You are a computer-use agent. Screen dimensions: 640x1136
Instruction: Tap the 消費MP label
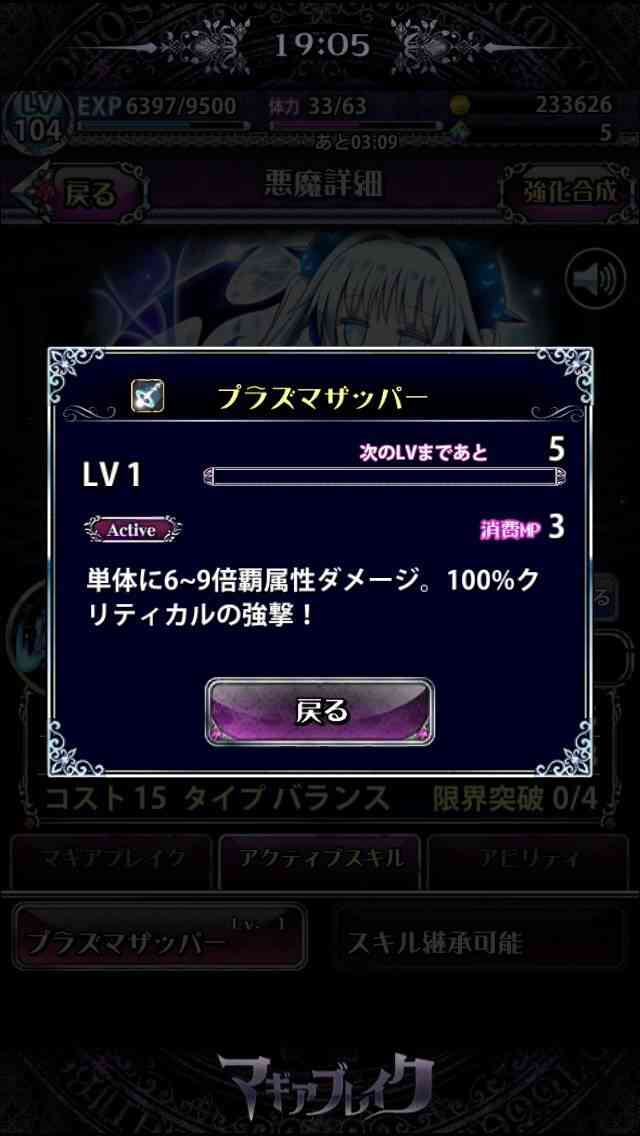pos(510,530)
